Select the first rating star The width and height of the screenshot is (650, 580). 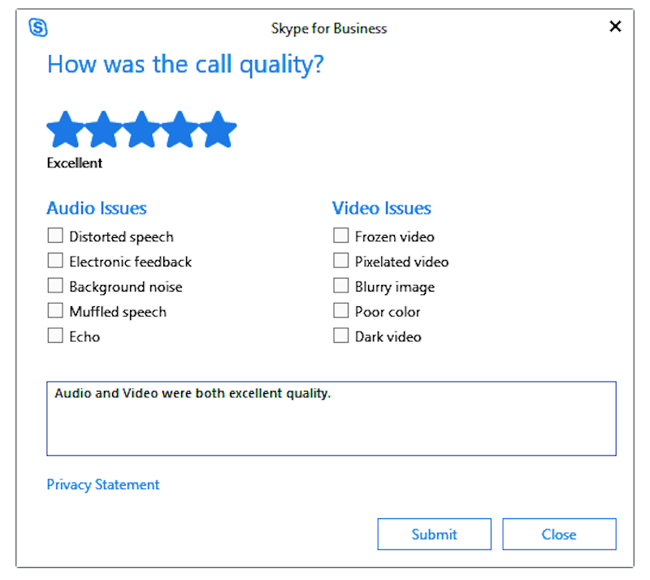pyautogui.click(x=65, y=130)
